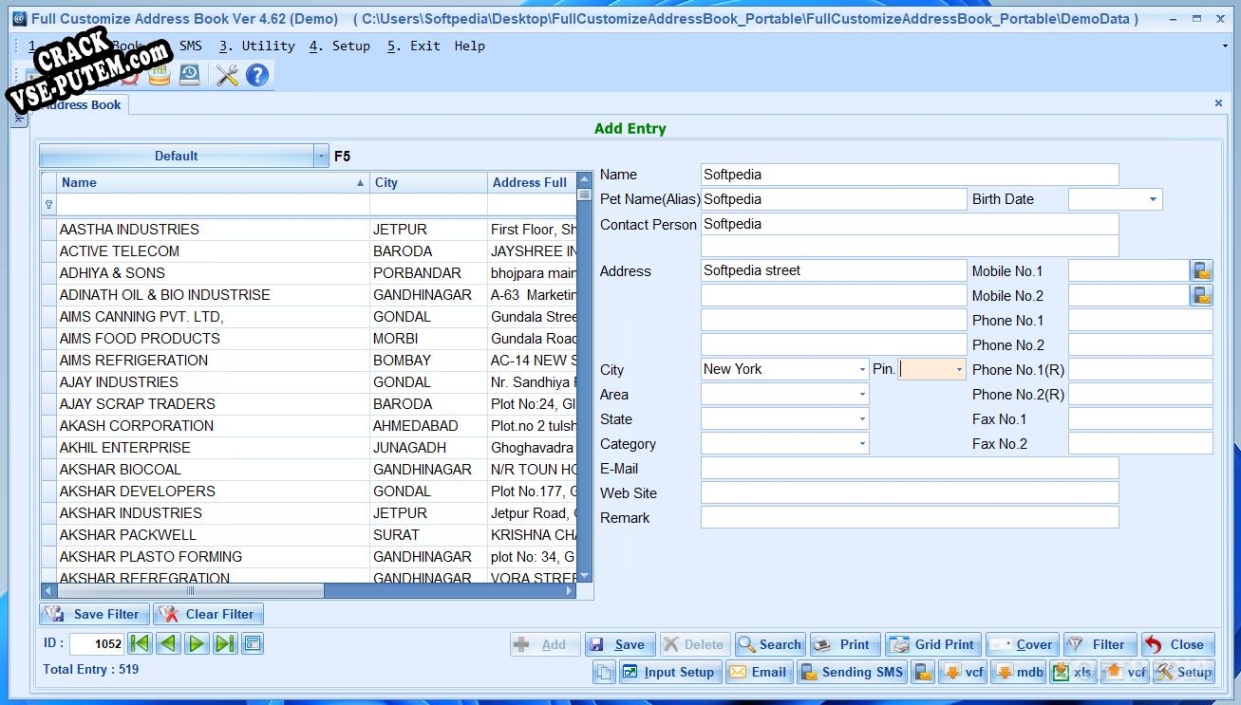
Task: Open the birthday cake reminder tool
Action: [x=160, y=75]
